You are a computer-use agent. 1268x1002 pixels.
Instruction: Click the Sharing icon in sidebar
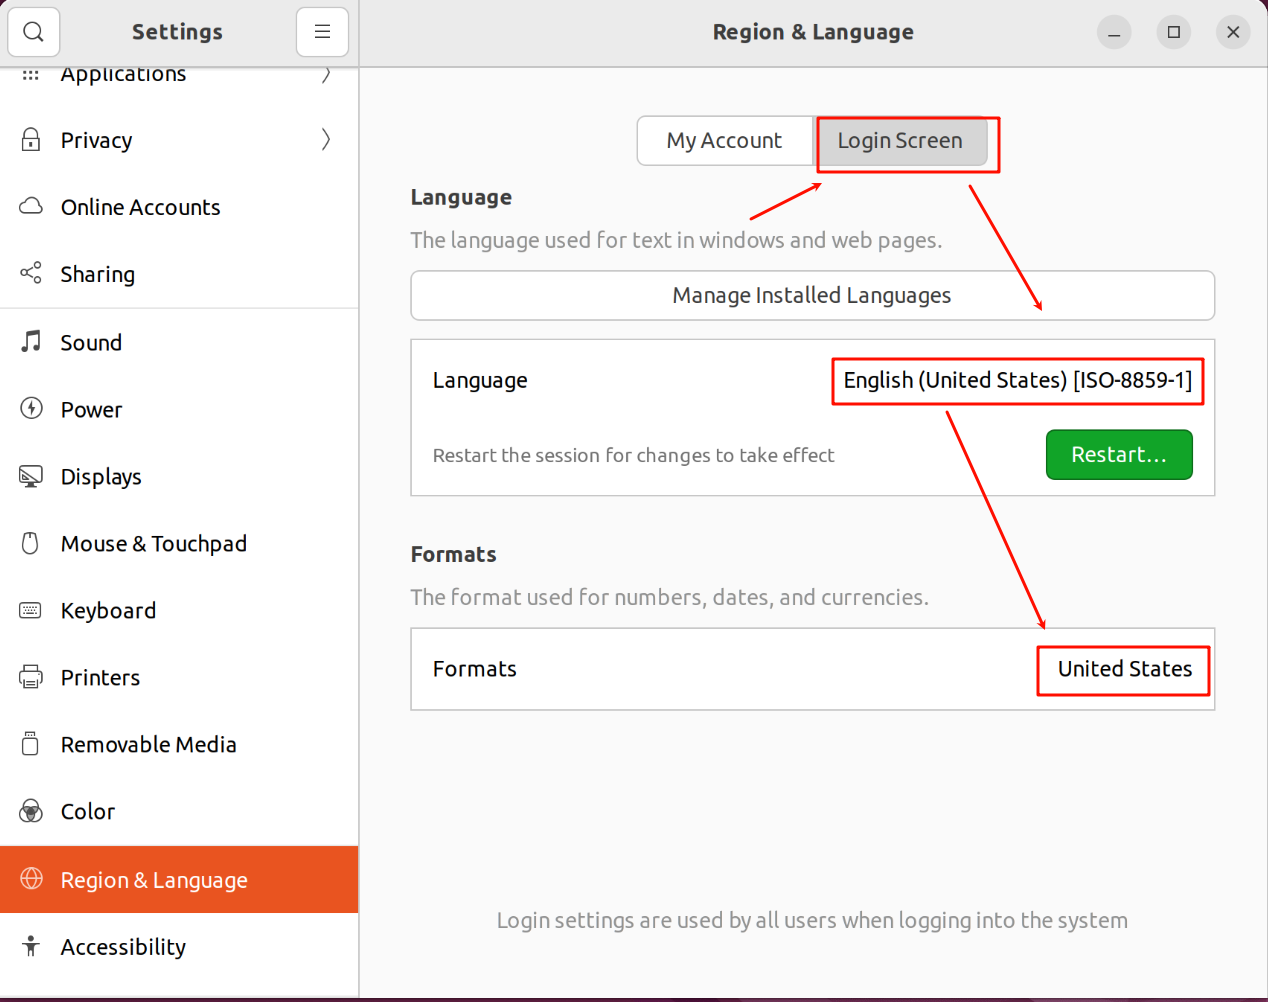(x=31, y=273)
